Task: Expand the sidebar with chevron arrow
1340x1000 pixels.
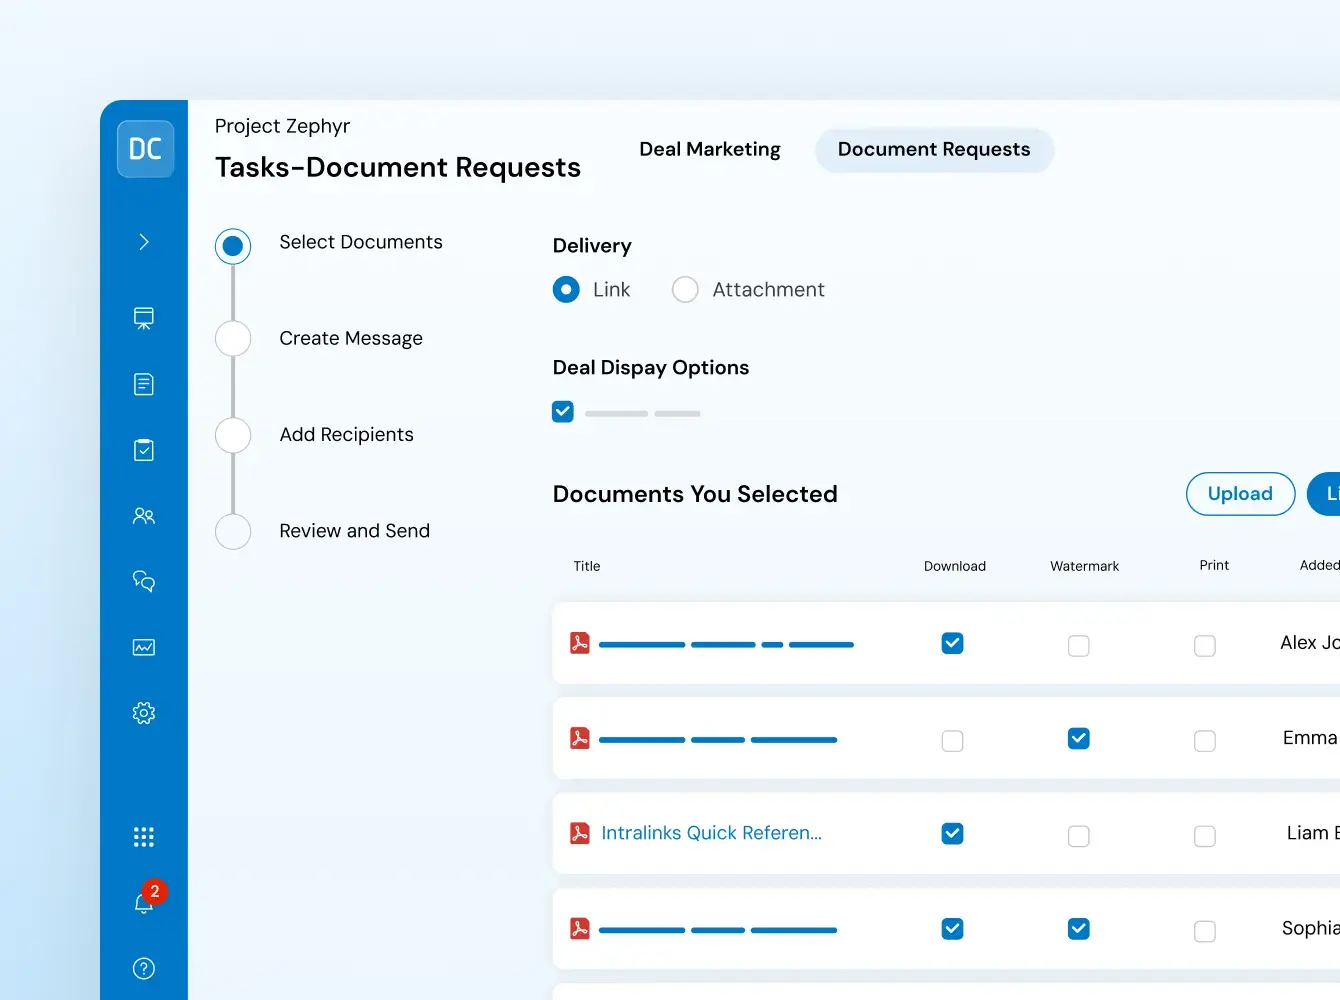Action: 144,242
